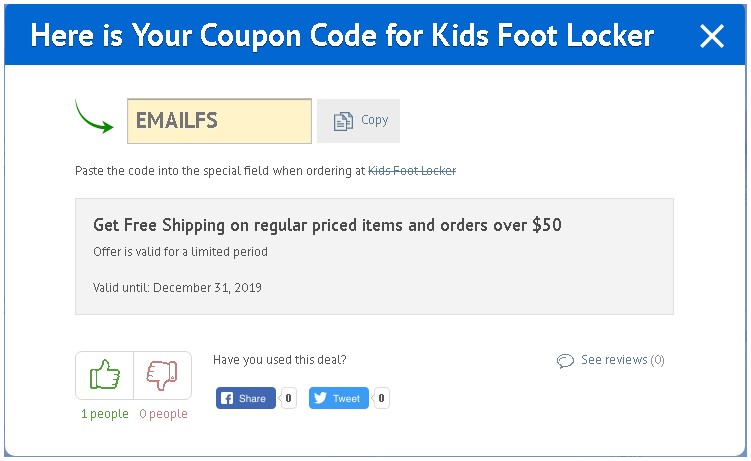This screenshot has height=461, width=751.
Task: Click the green arrow pointing at the code
Action: 95,117
